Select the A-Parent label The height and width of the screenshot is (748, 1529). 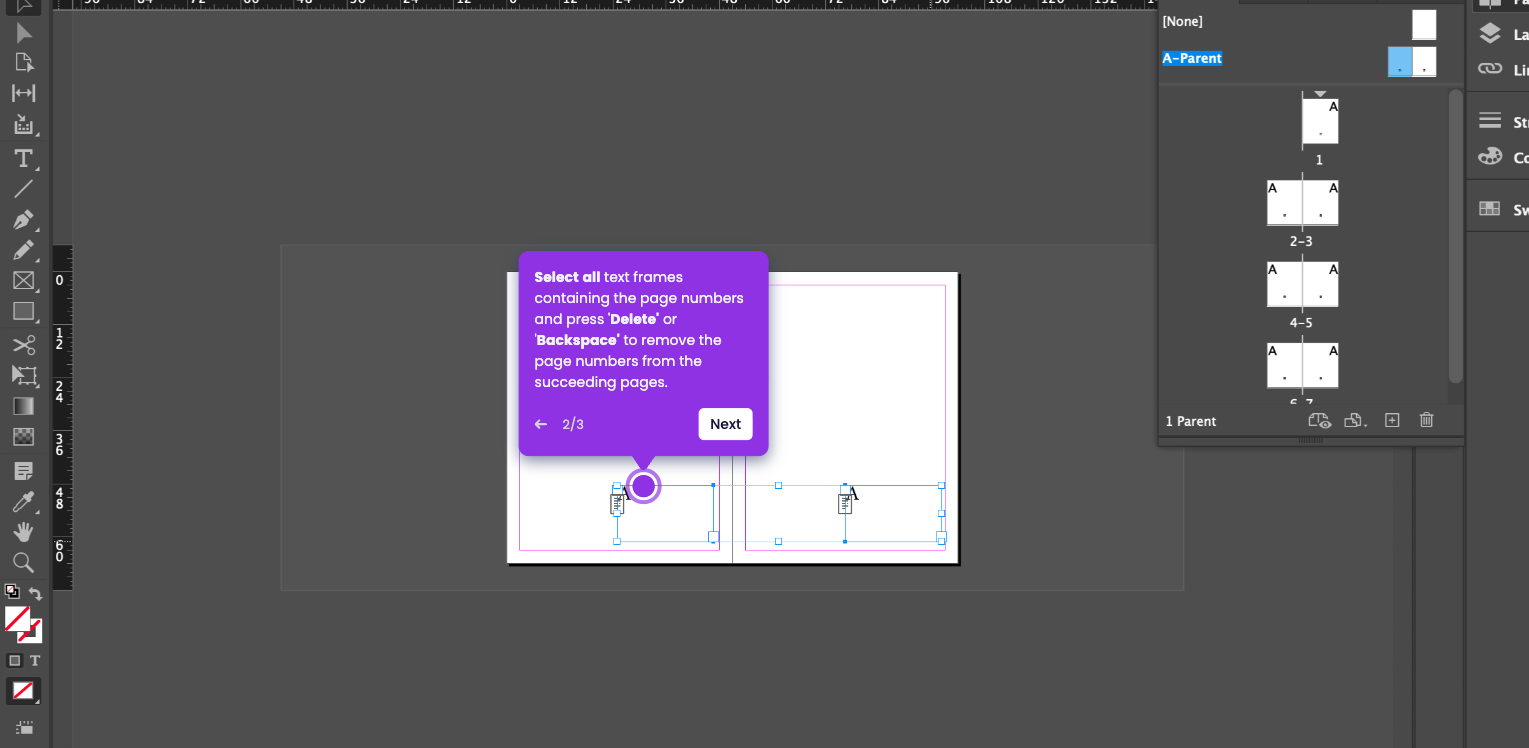[x=1192, y=58]
